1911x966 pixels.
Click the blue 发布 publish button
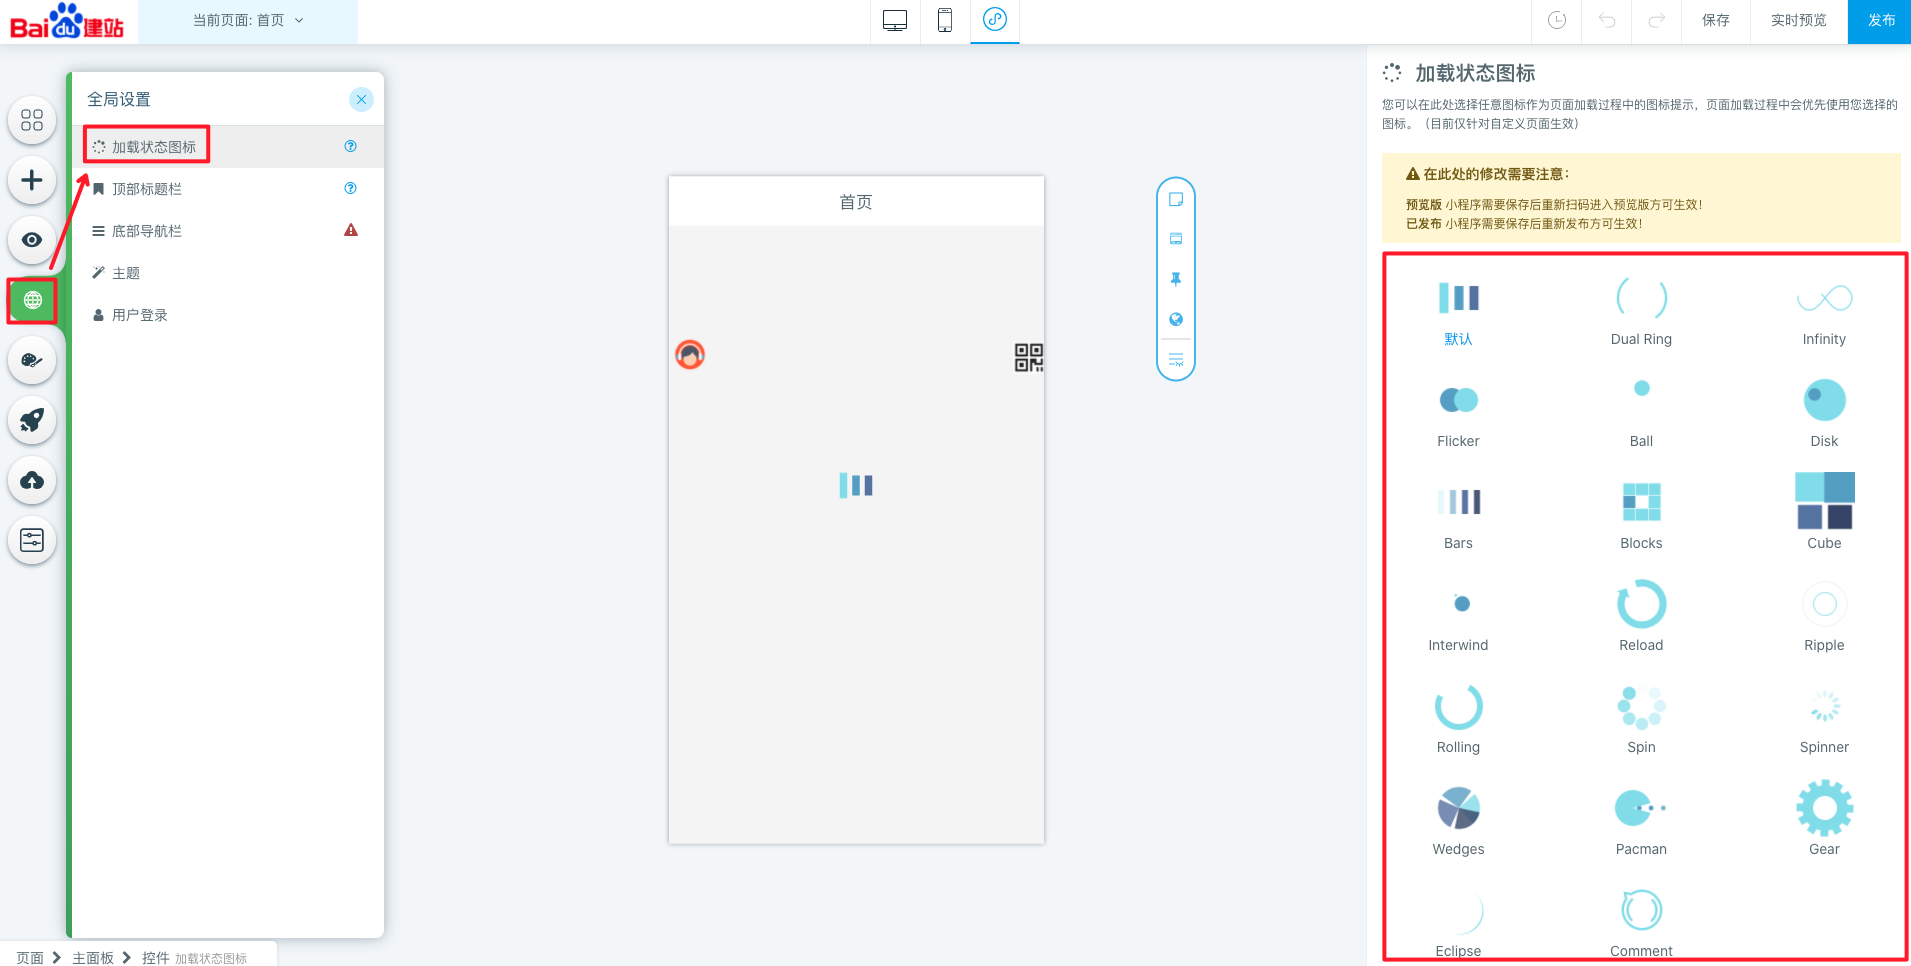[x=1881, y=20]
